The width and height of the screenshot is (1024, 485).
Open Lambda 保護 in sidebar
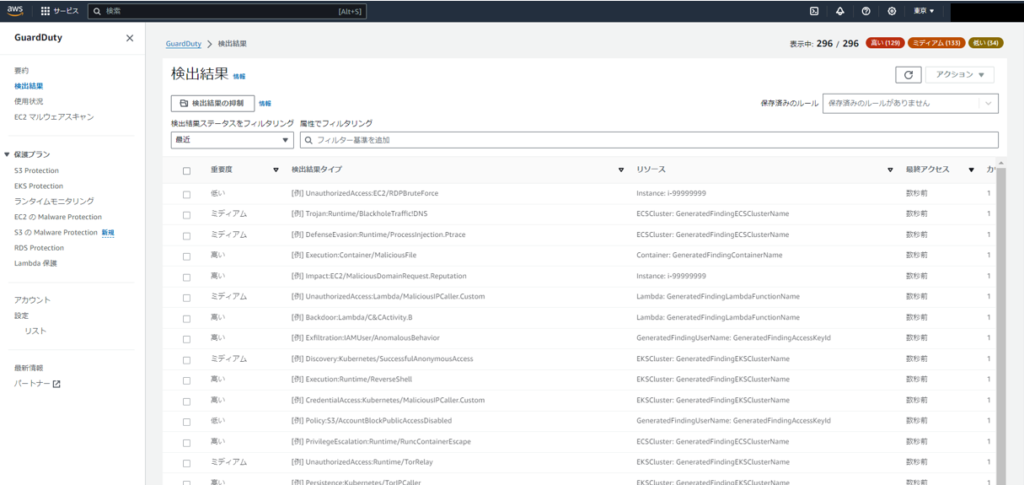[x=35, y=264]
